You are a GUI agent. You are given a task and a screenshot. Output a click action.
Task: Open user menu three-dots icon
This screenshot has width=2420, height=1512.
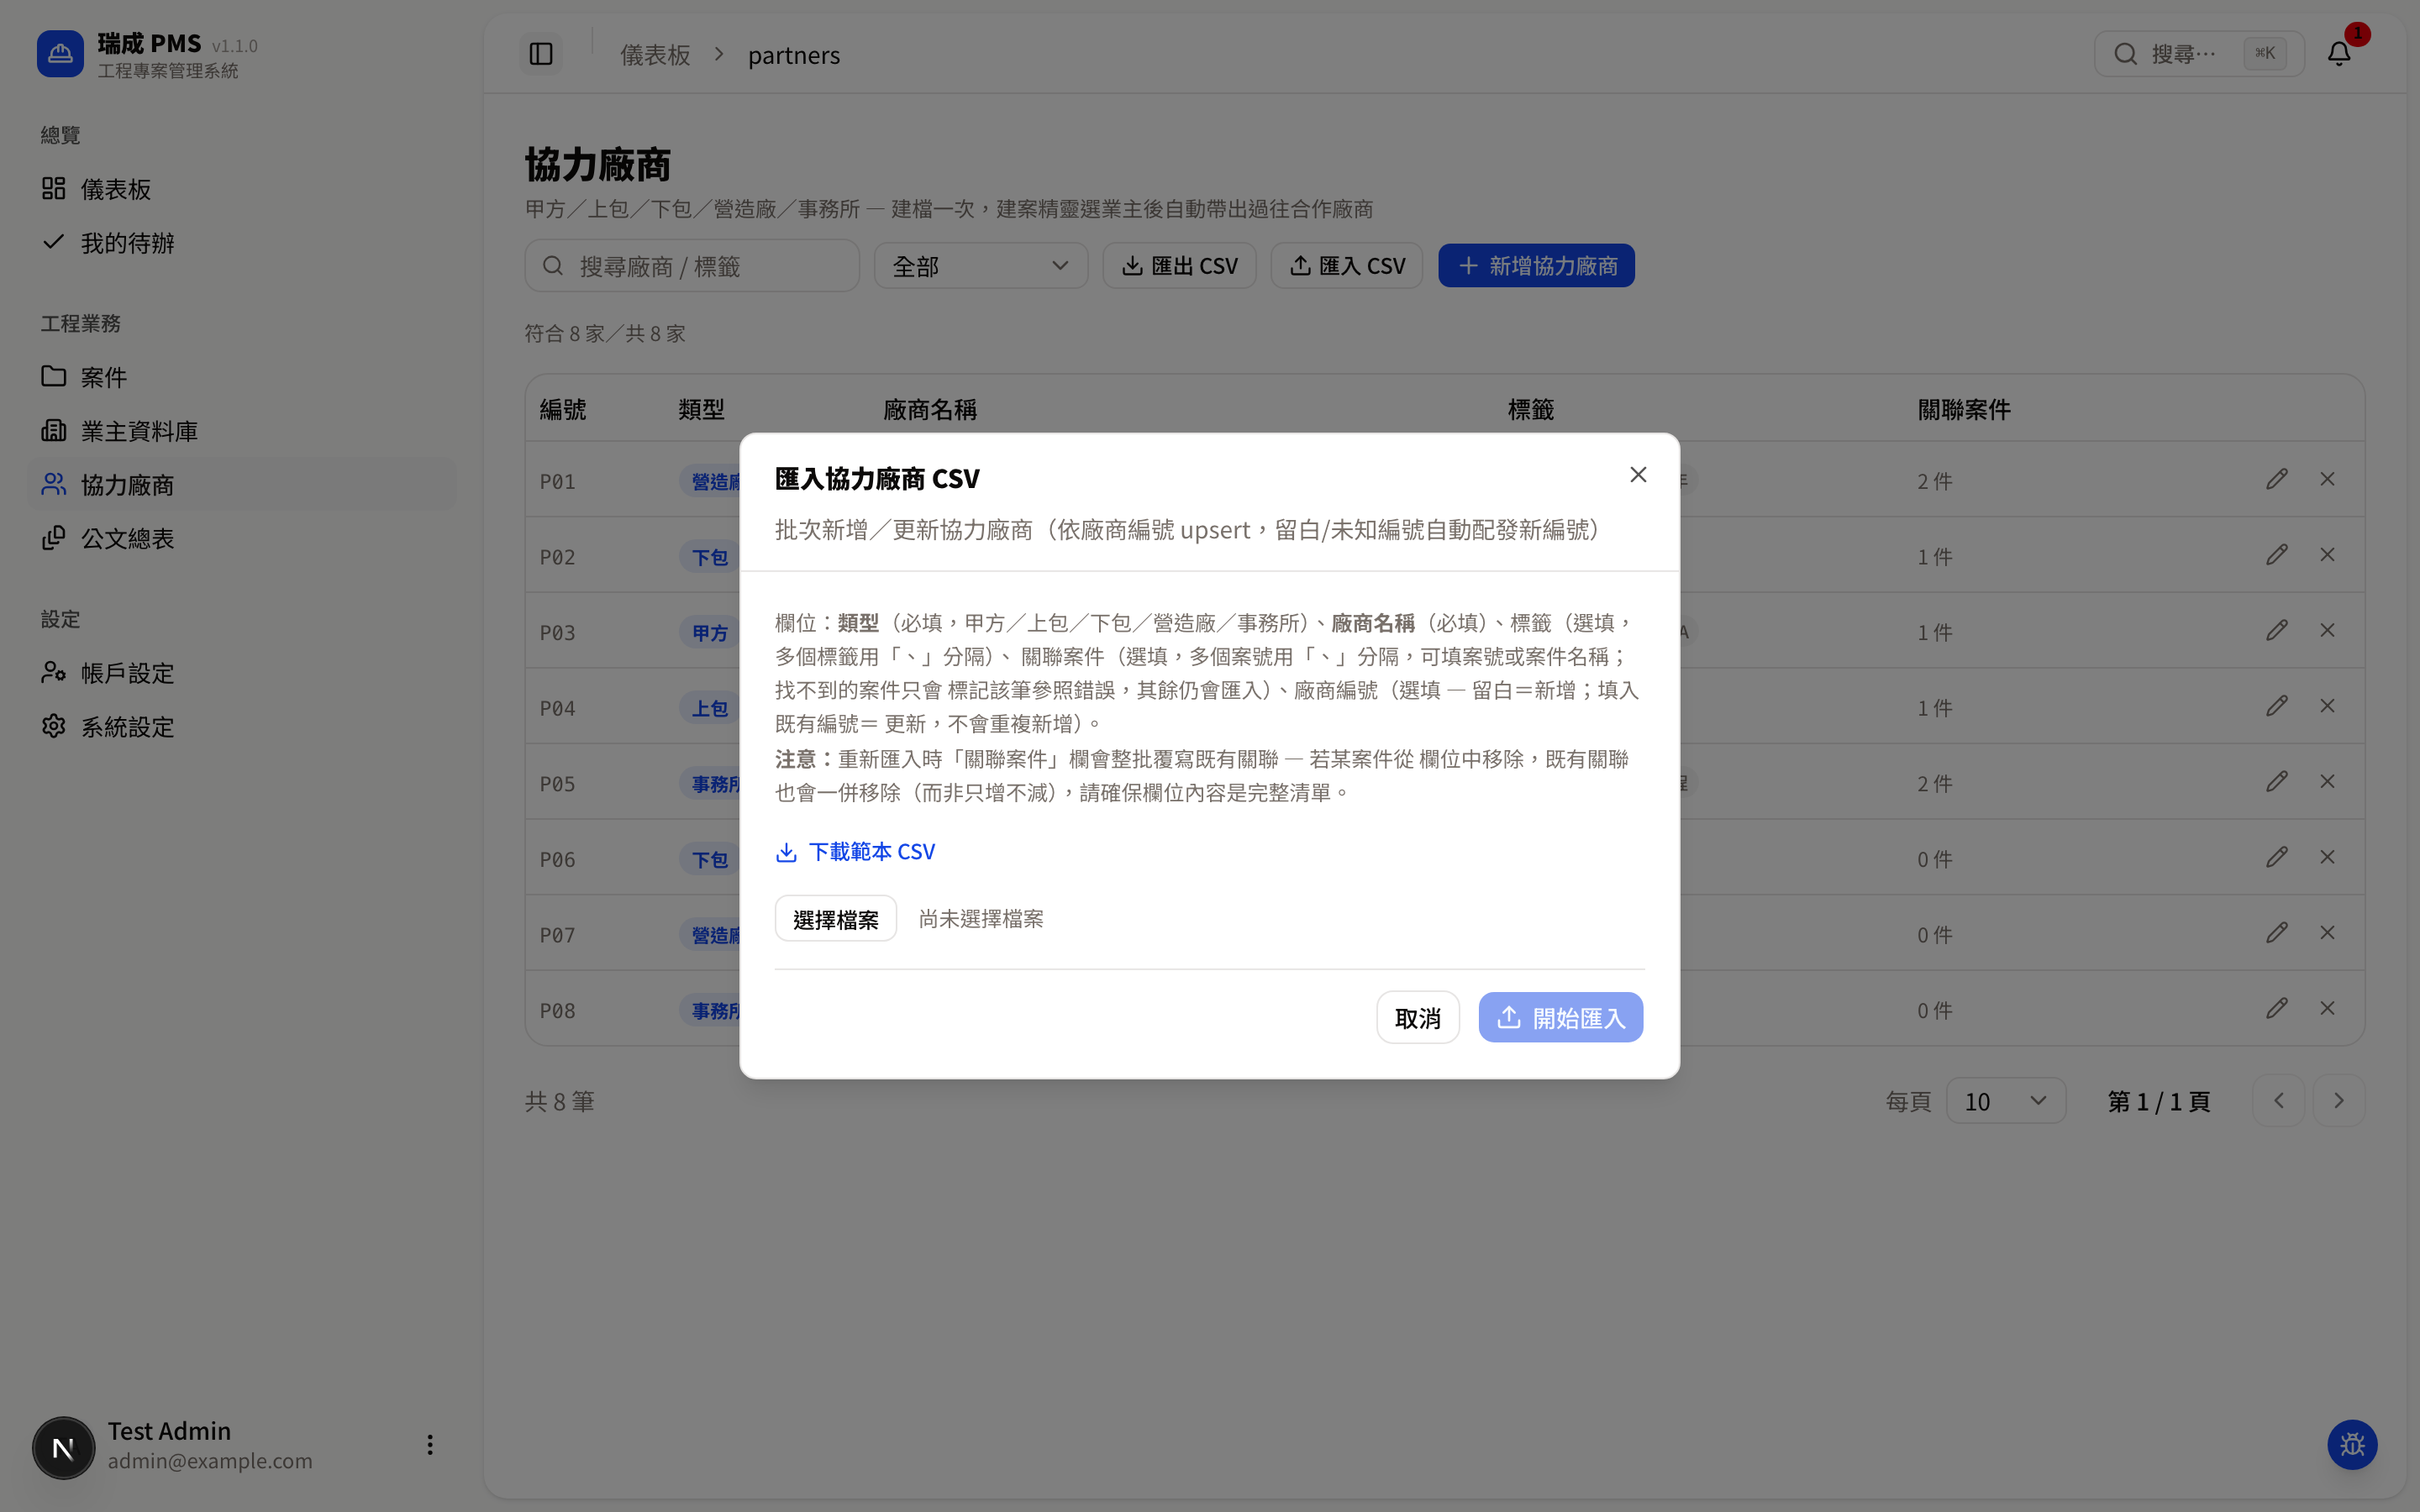(430, 1446)
